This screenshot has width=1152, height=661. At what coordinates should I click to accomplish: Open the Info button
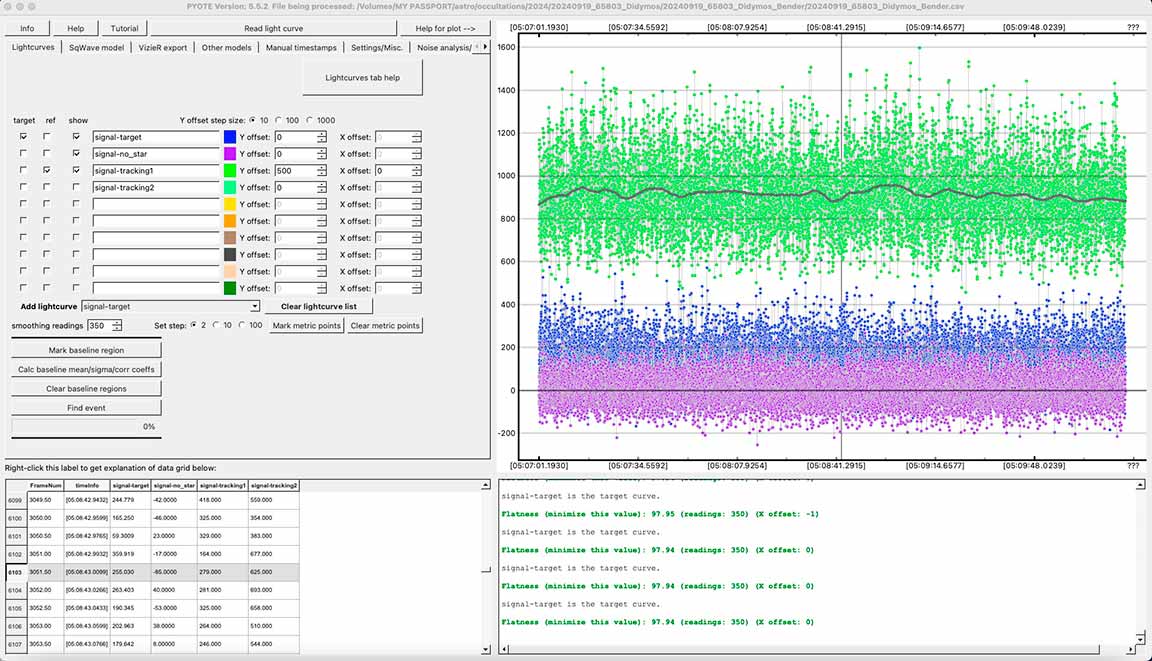(27, 29)
